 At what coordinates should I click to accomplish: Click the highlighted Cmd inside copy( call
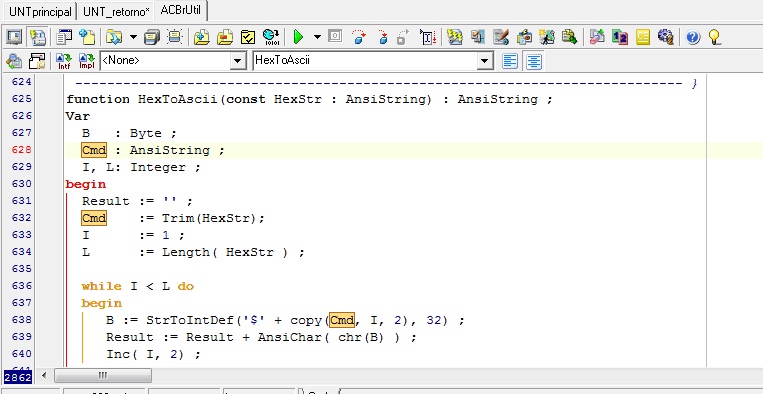point(342,320)
